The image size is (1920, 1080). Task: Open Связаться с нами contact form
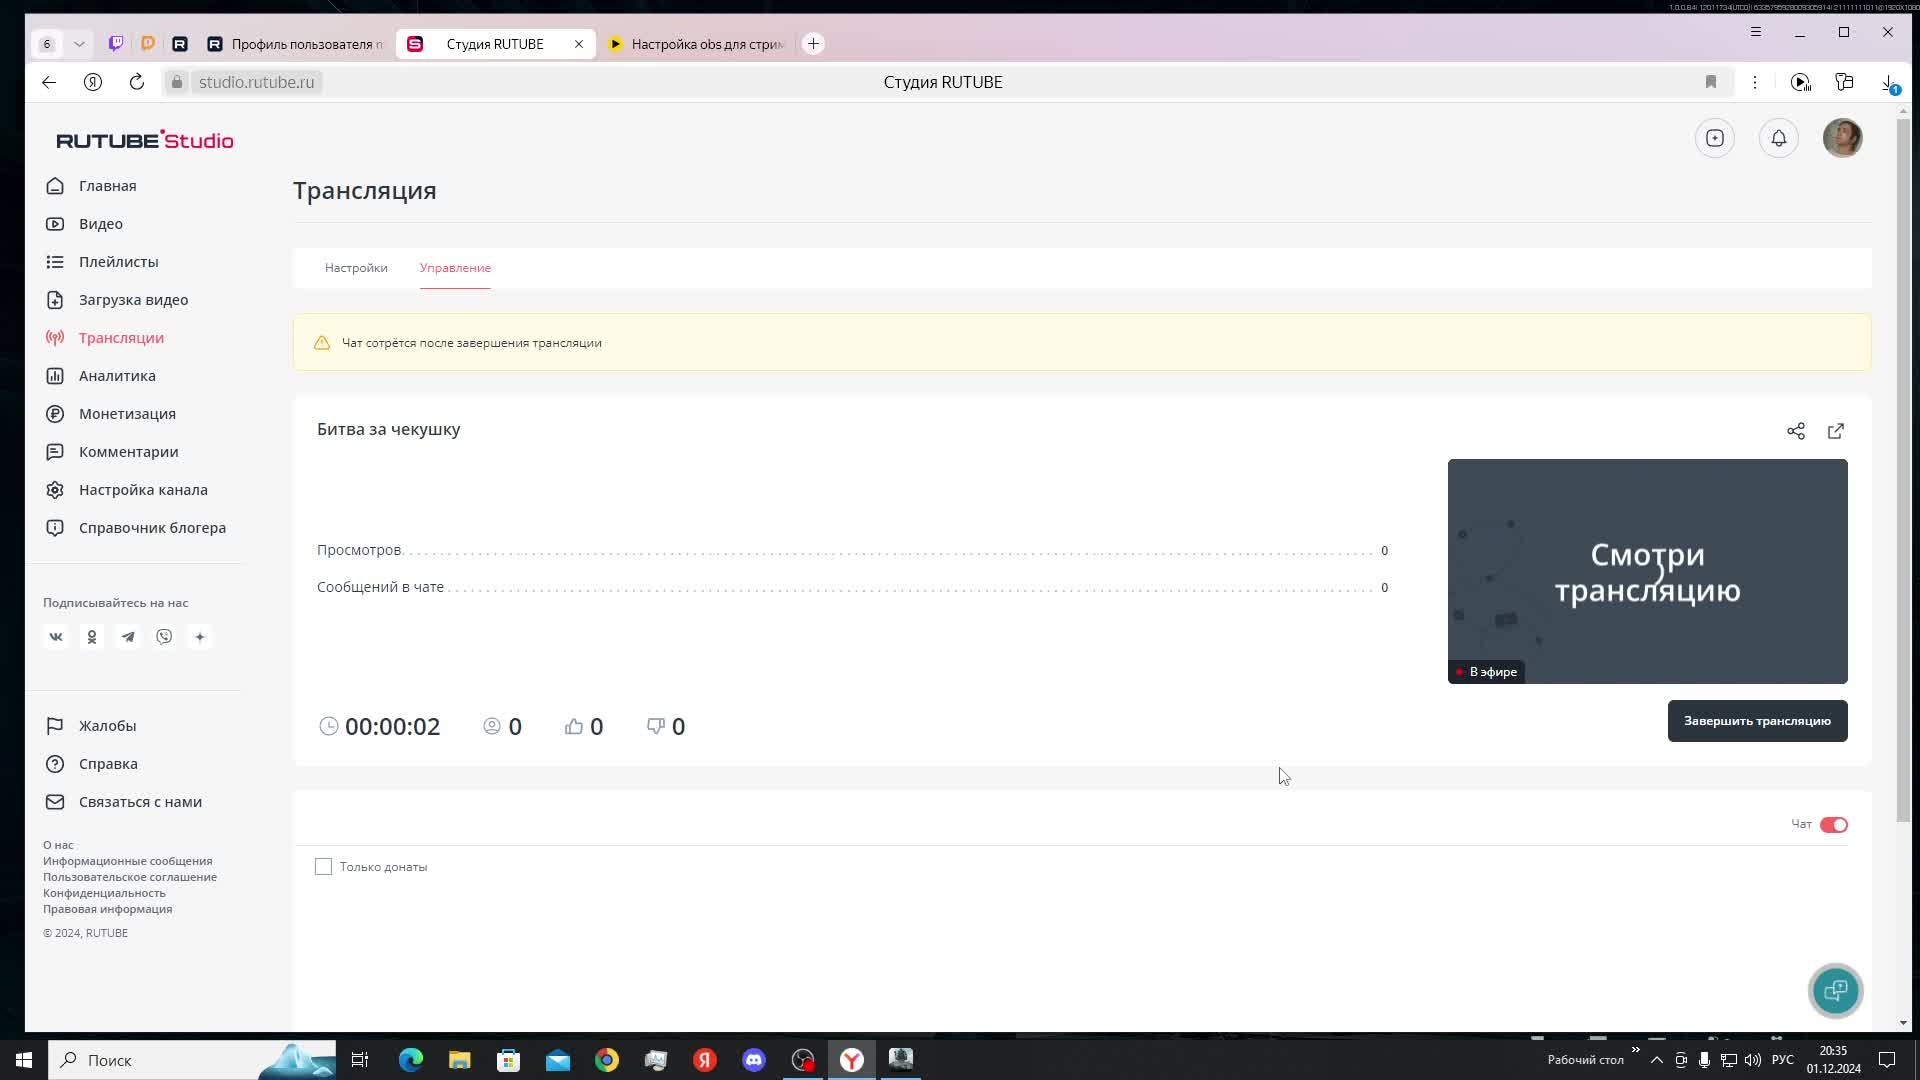(140, 802)
